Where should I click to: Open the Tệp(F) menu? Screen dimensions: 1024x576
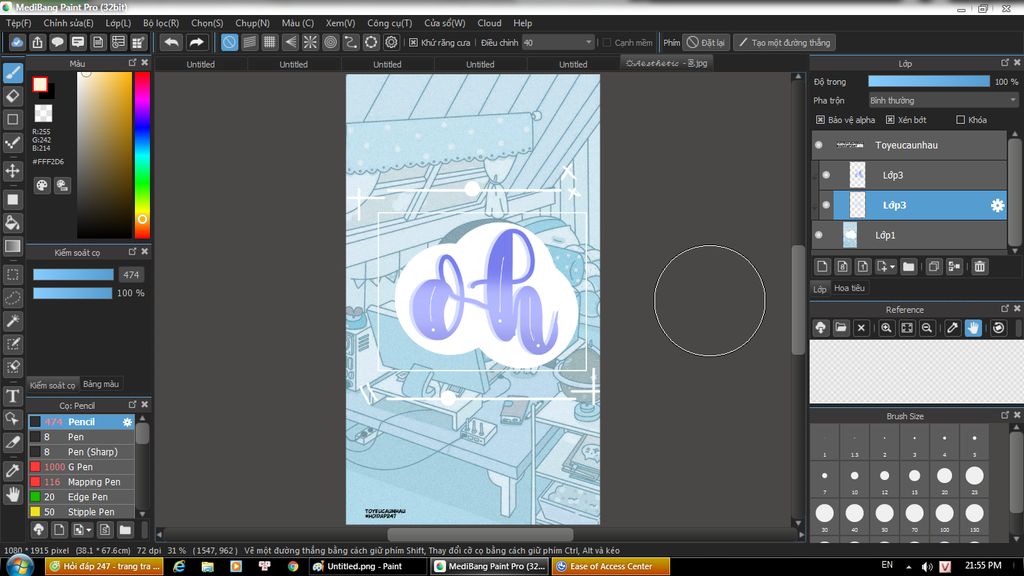19,23
